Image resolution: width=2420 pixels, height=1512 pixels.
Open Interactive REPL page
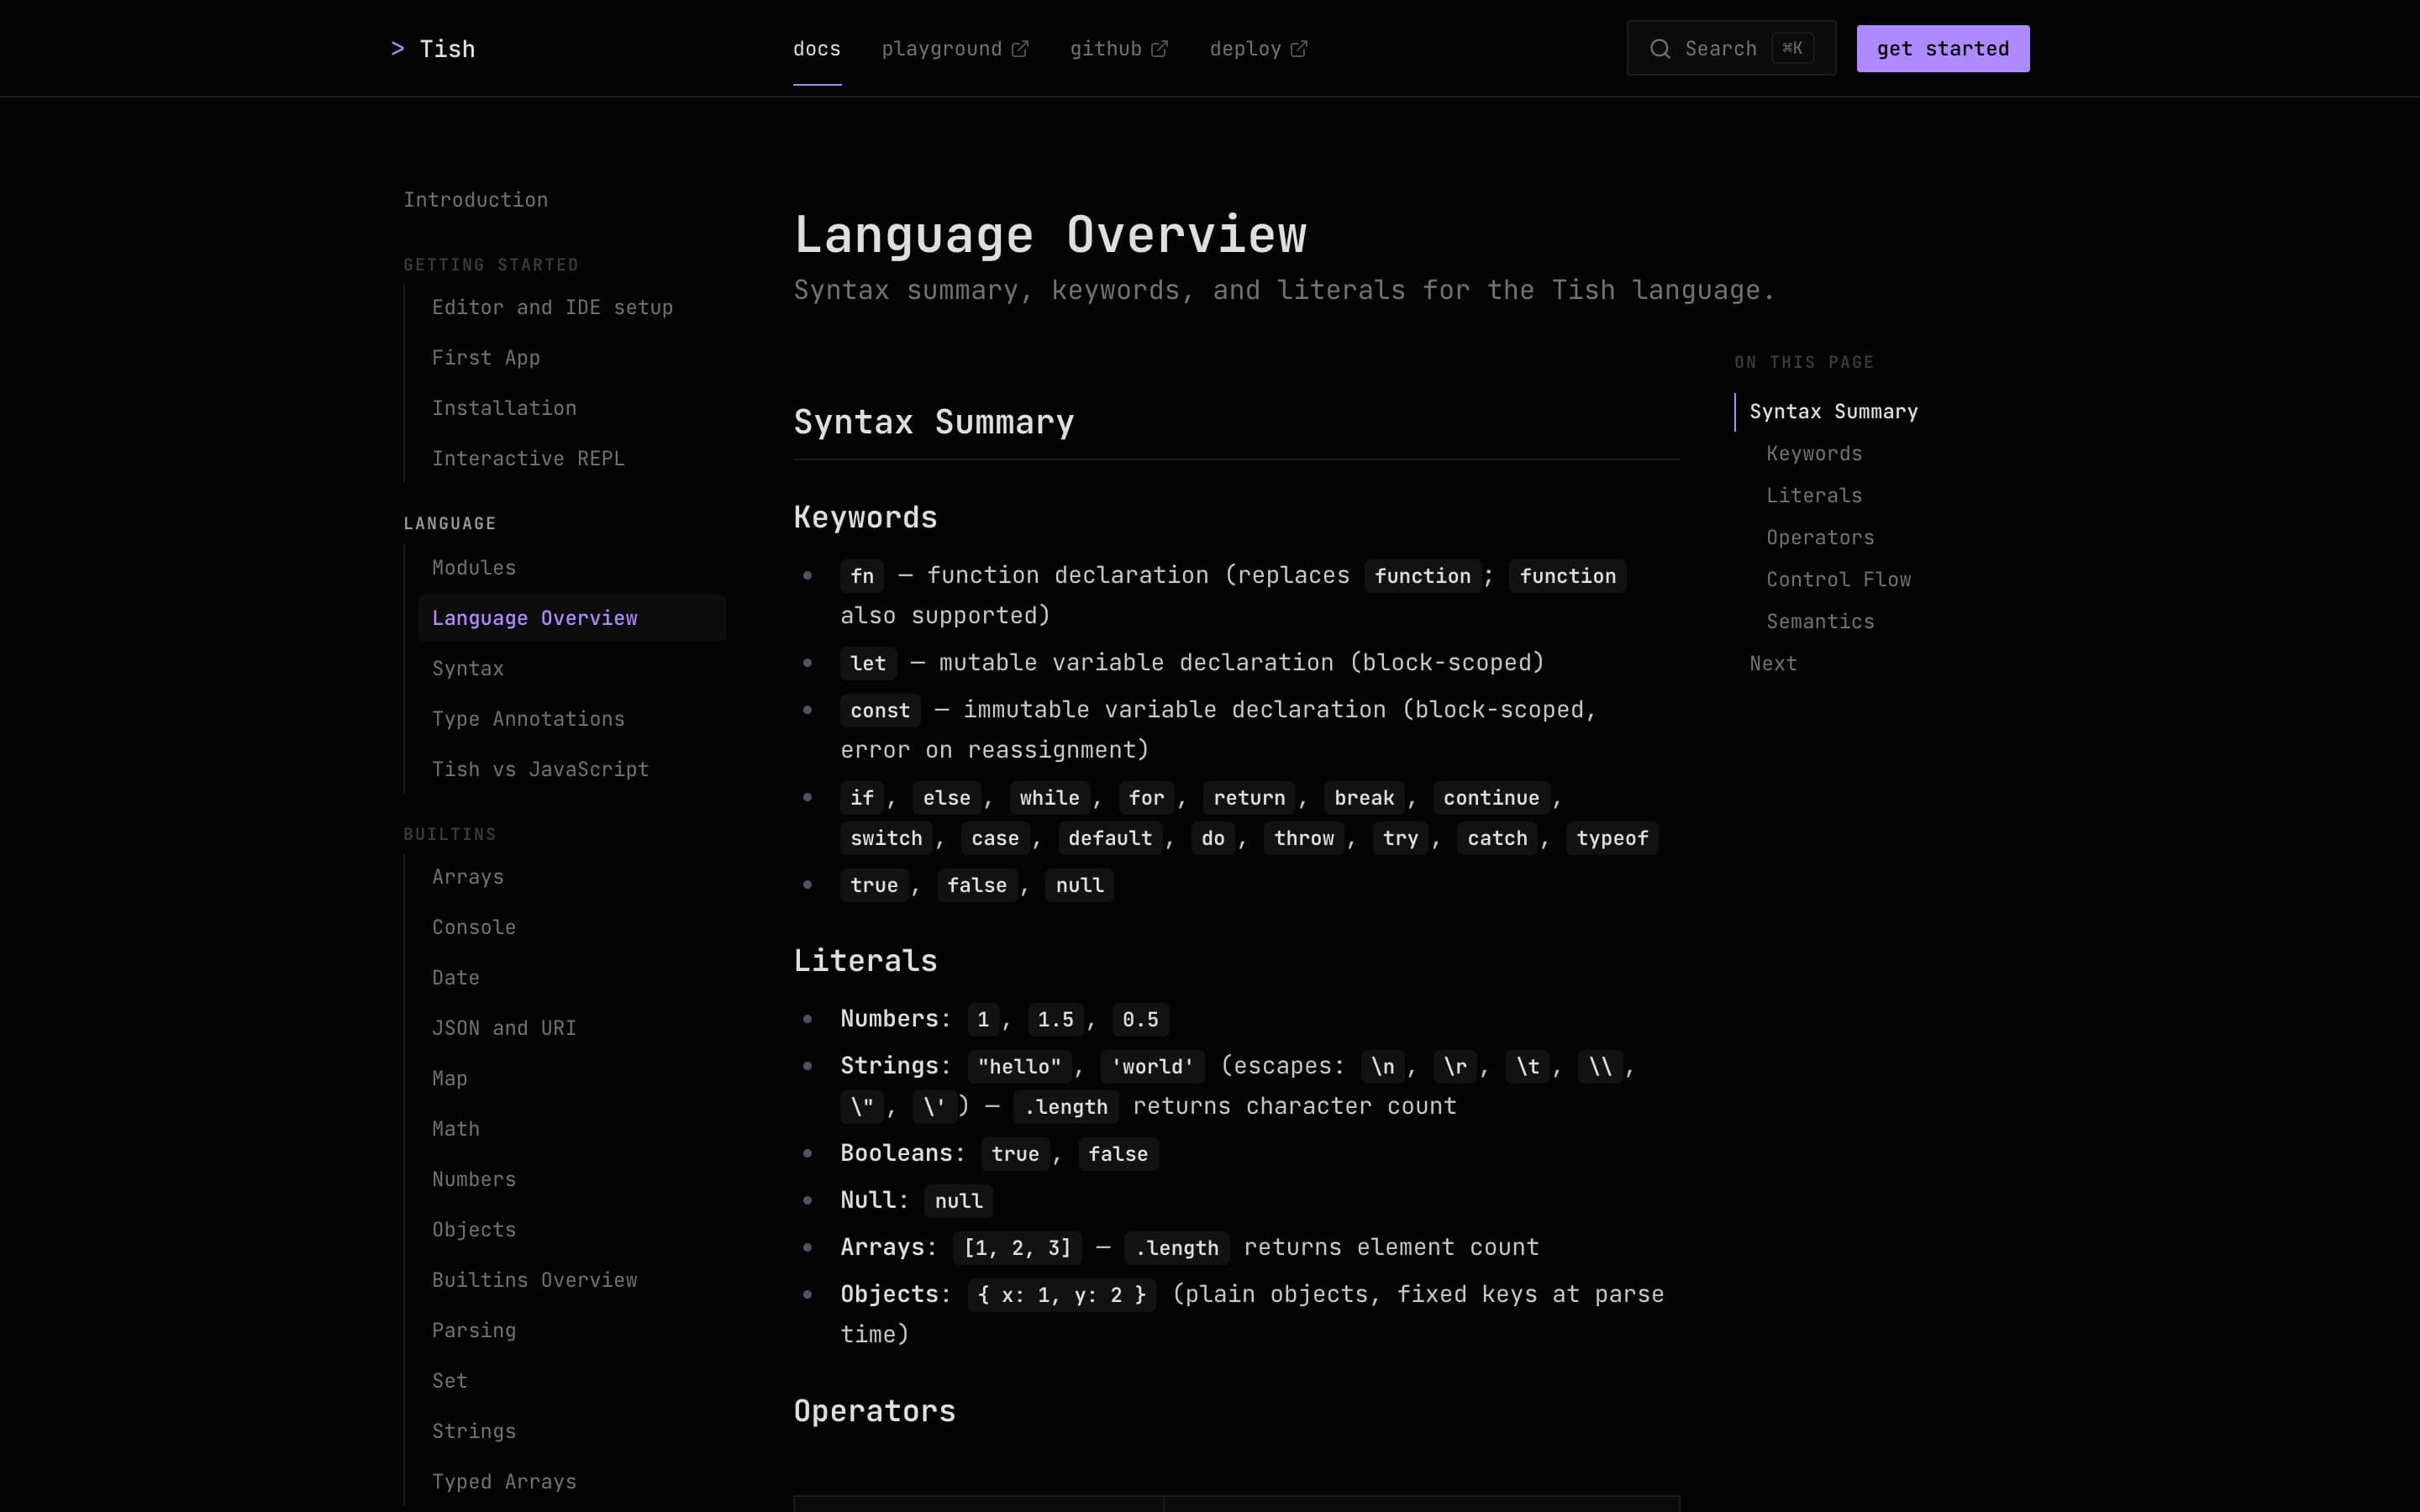pyautogui.click(x=528, y=459)
